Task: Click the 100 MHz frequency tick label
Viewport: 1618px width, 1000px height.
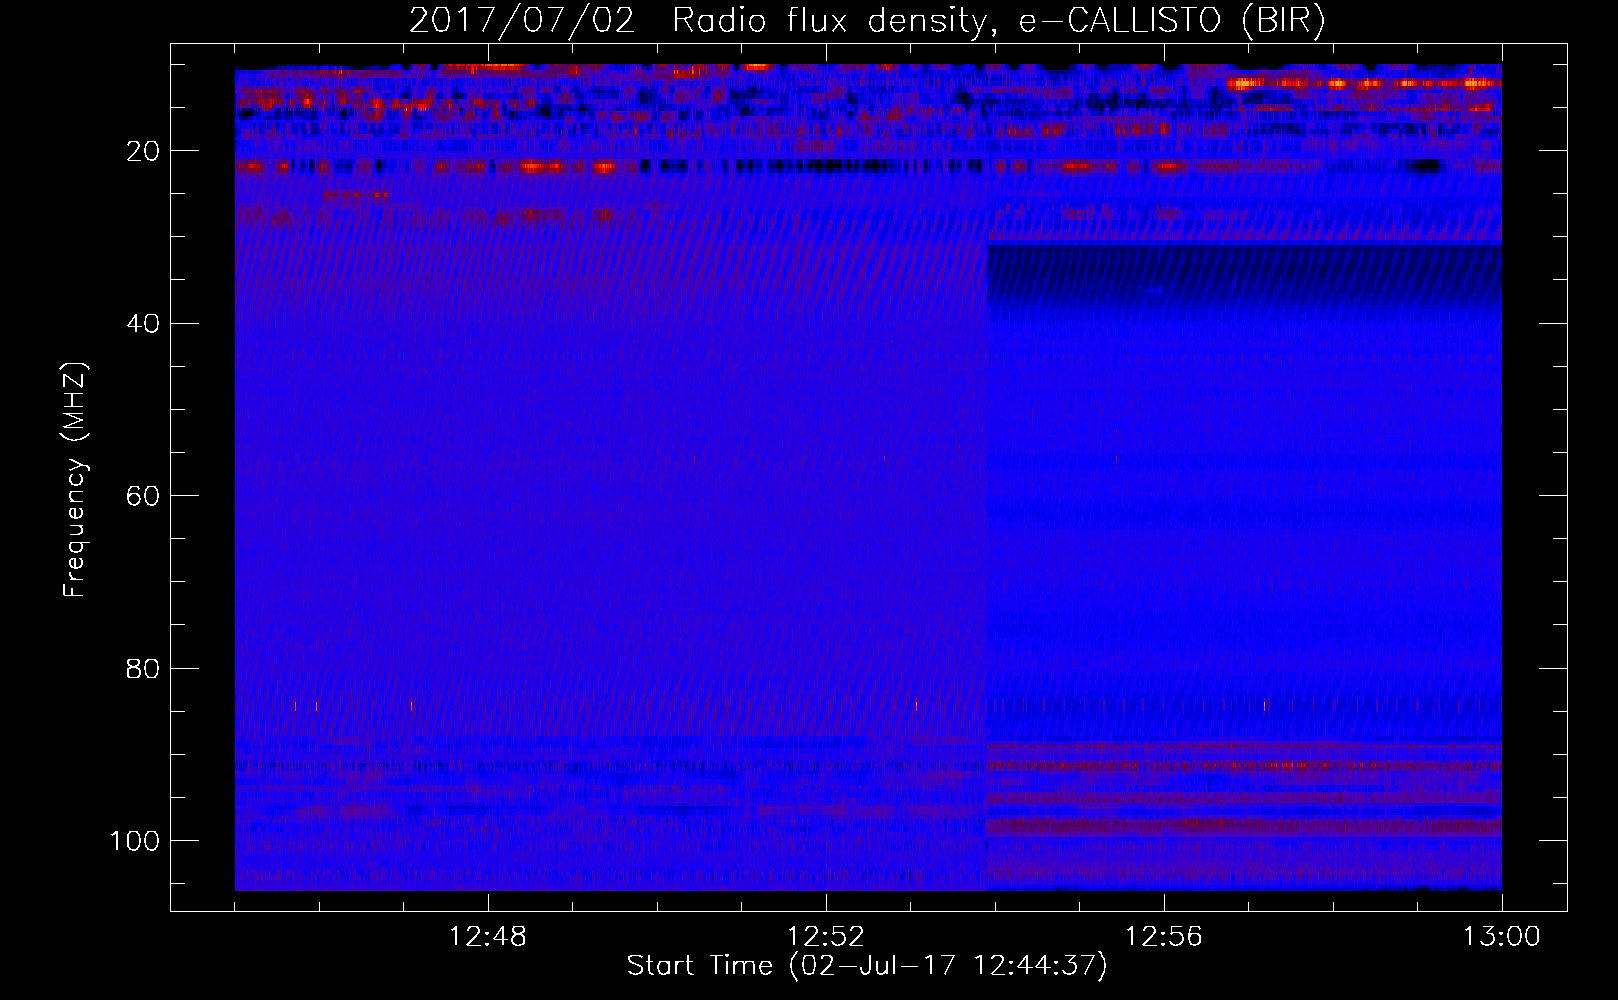Action: click(135, 841)
